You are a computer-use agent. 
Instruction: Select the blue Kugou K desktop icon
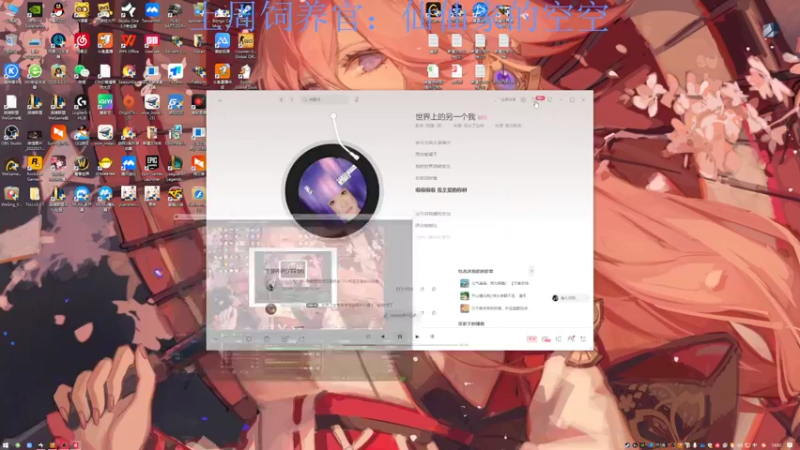point(11,74)
